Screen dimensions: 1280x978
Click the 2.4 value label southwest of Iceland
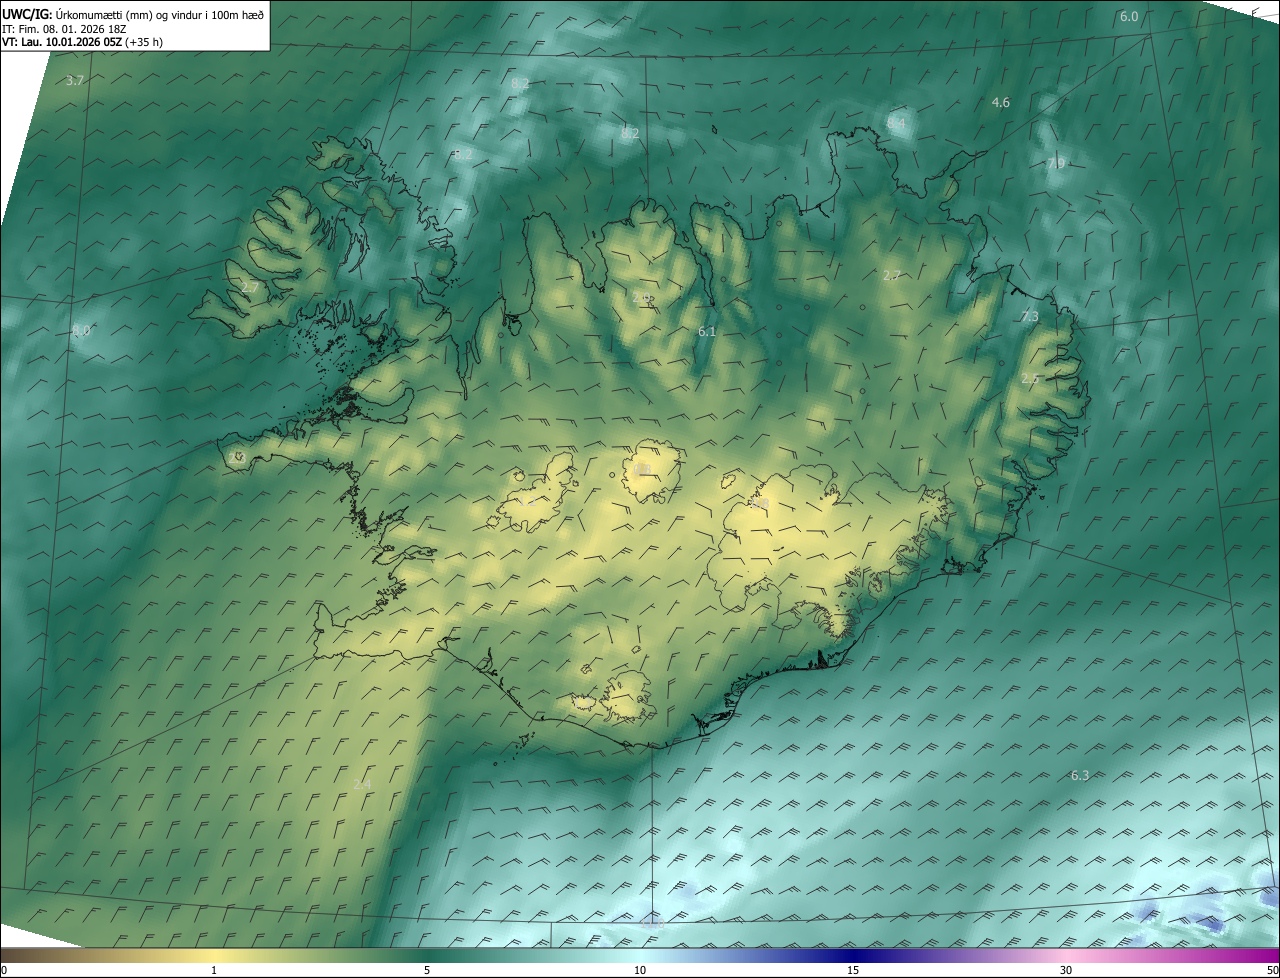coord(362,785)
